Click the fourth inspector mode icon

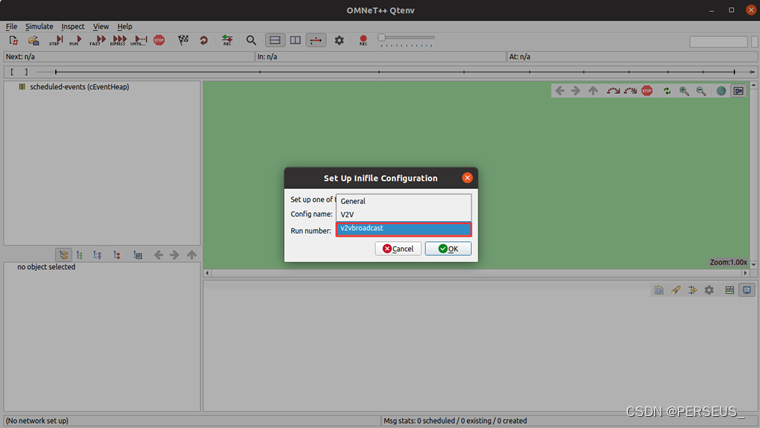pyautogui.click(x=117, y=255)
